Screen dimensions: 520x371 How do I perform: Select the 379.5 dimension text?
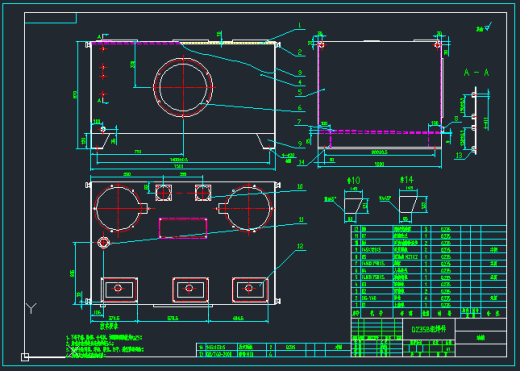coord(113,318)
